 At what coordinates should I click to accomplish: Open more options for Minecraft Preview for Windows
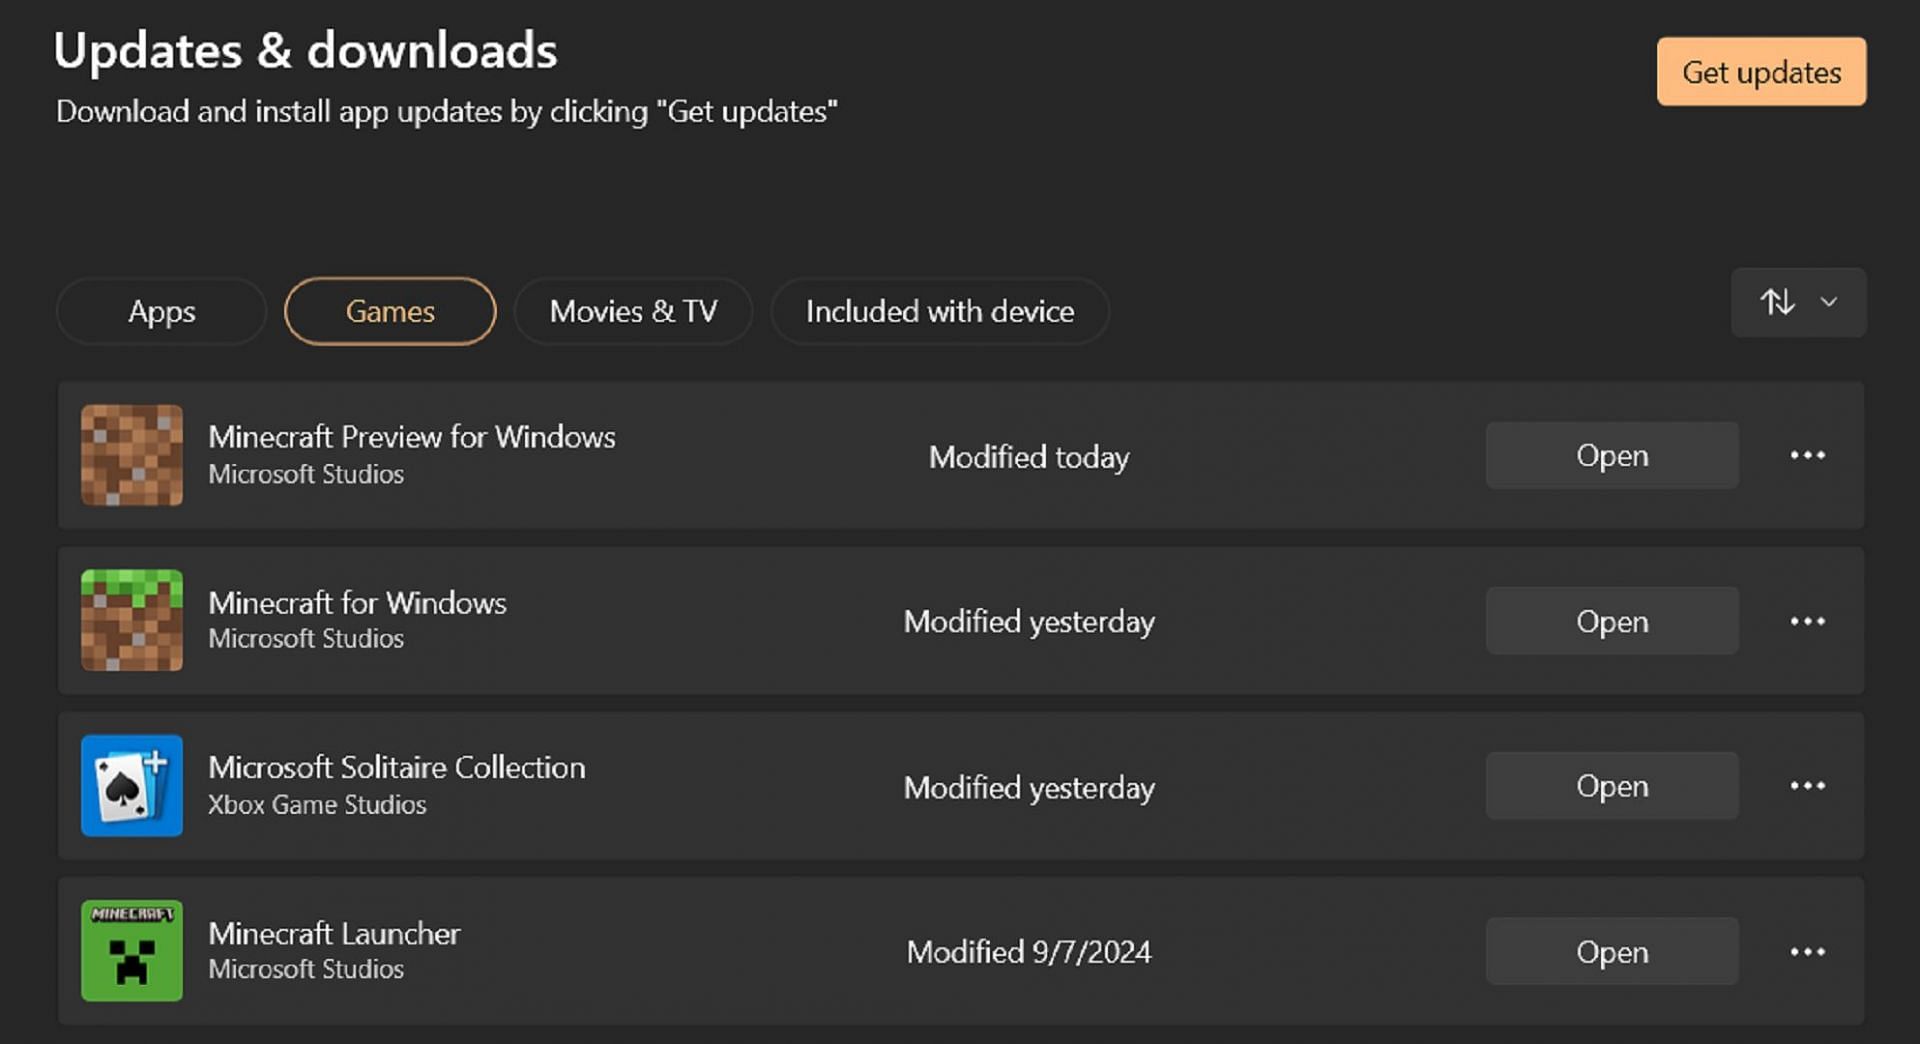1807,455
